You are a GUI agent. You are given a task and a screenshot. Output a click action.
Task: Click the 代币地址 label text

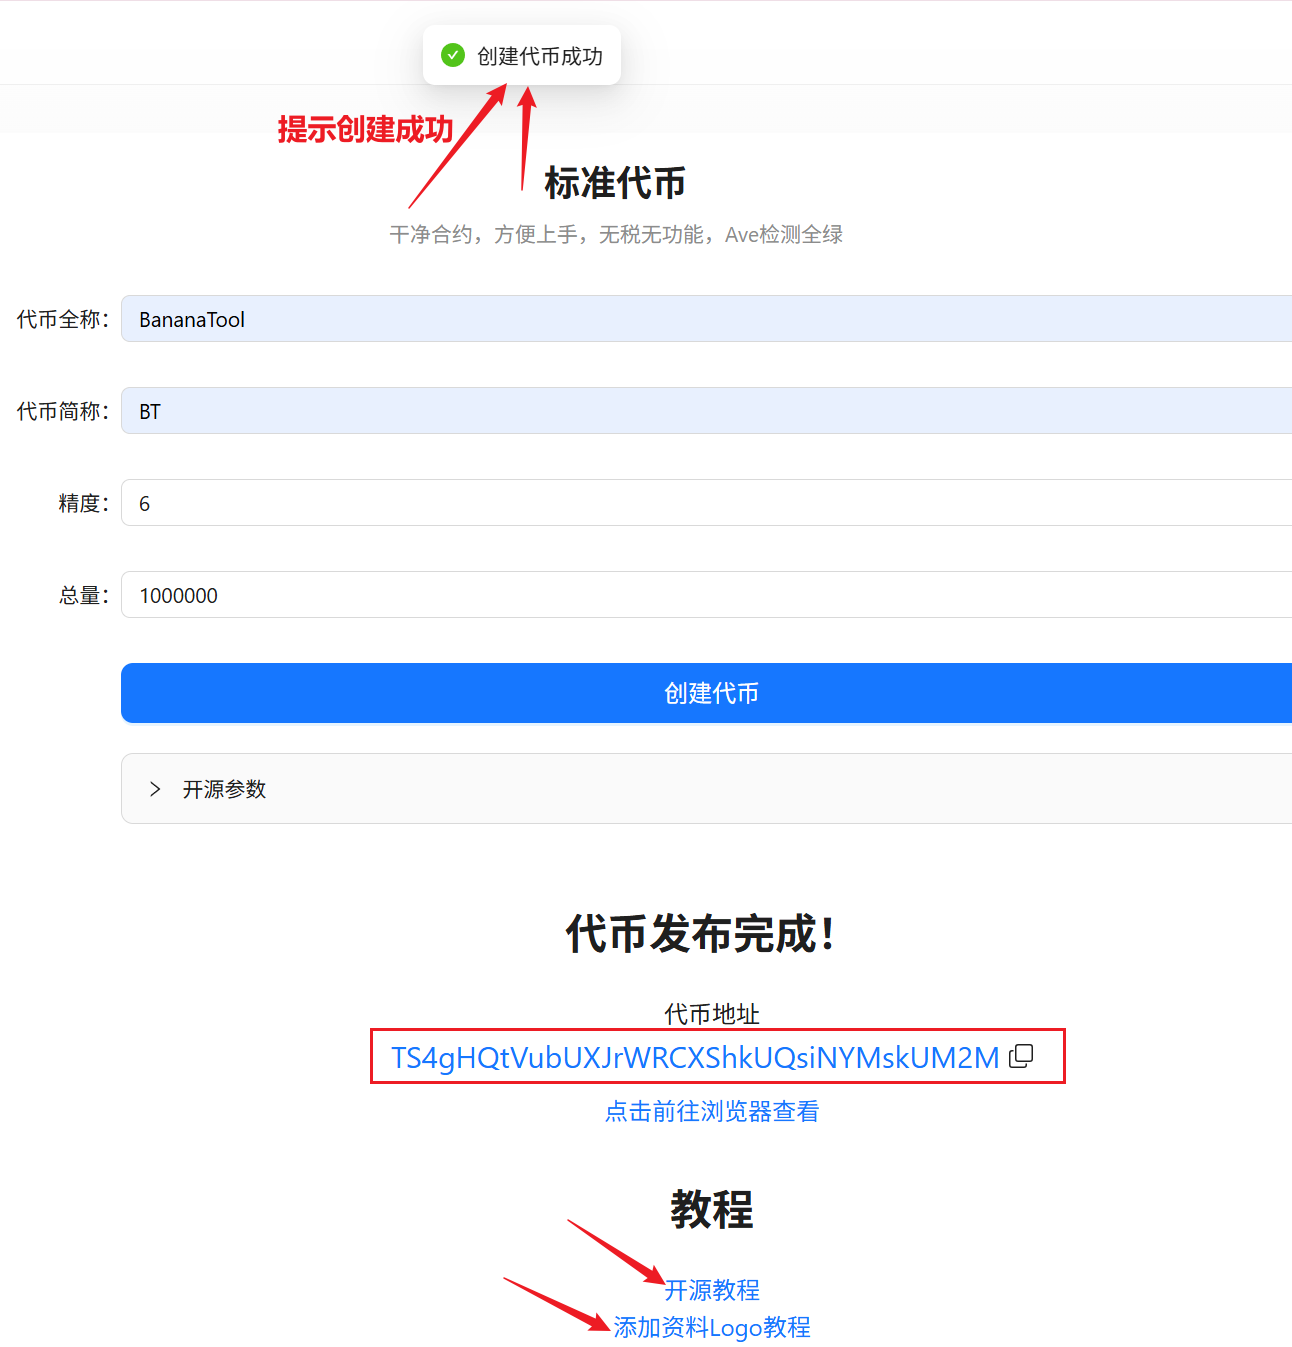(712, 1014)
